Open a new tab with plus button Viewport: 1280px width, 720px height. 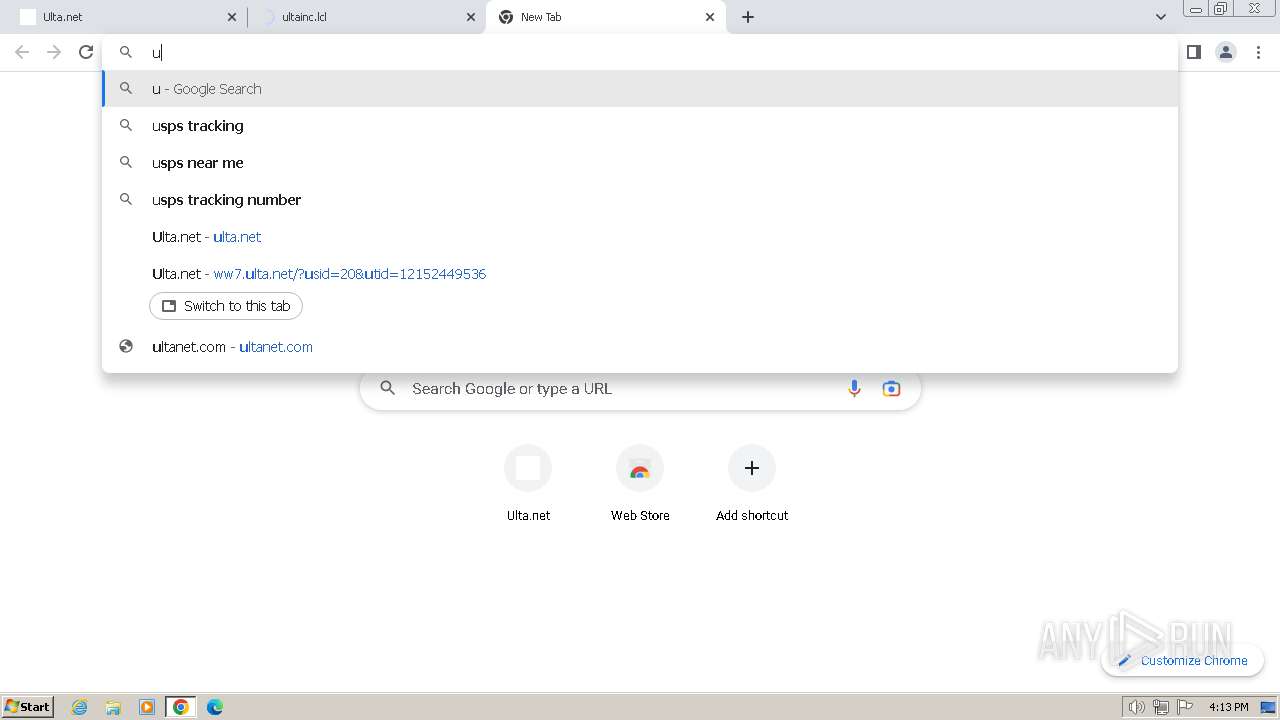coord(748,17)
